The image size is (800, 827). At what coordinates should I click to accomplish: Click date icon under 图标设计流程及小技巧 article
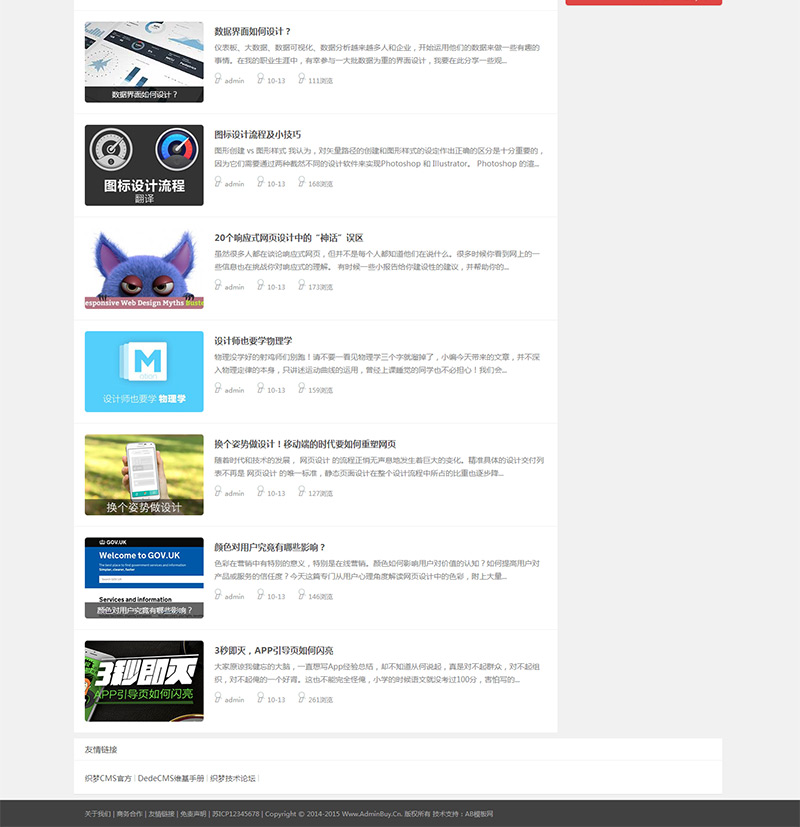tap(261, 182)
